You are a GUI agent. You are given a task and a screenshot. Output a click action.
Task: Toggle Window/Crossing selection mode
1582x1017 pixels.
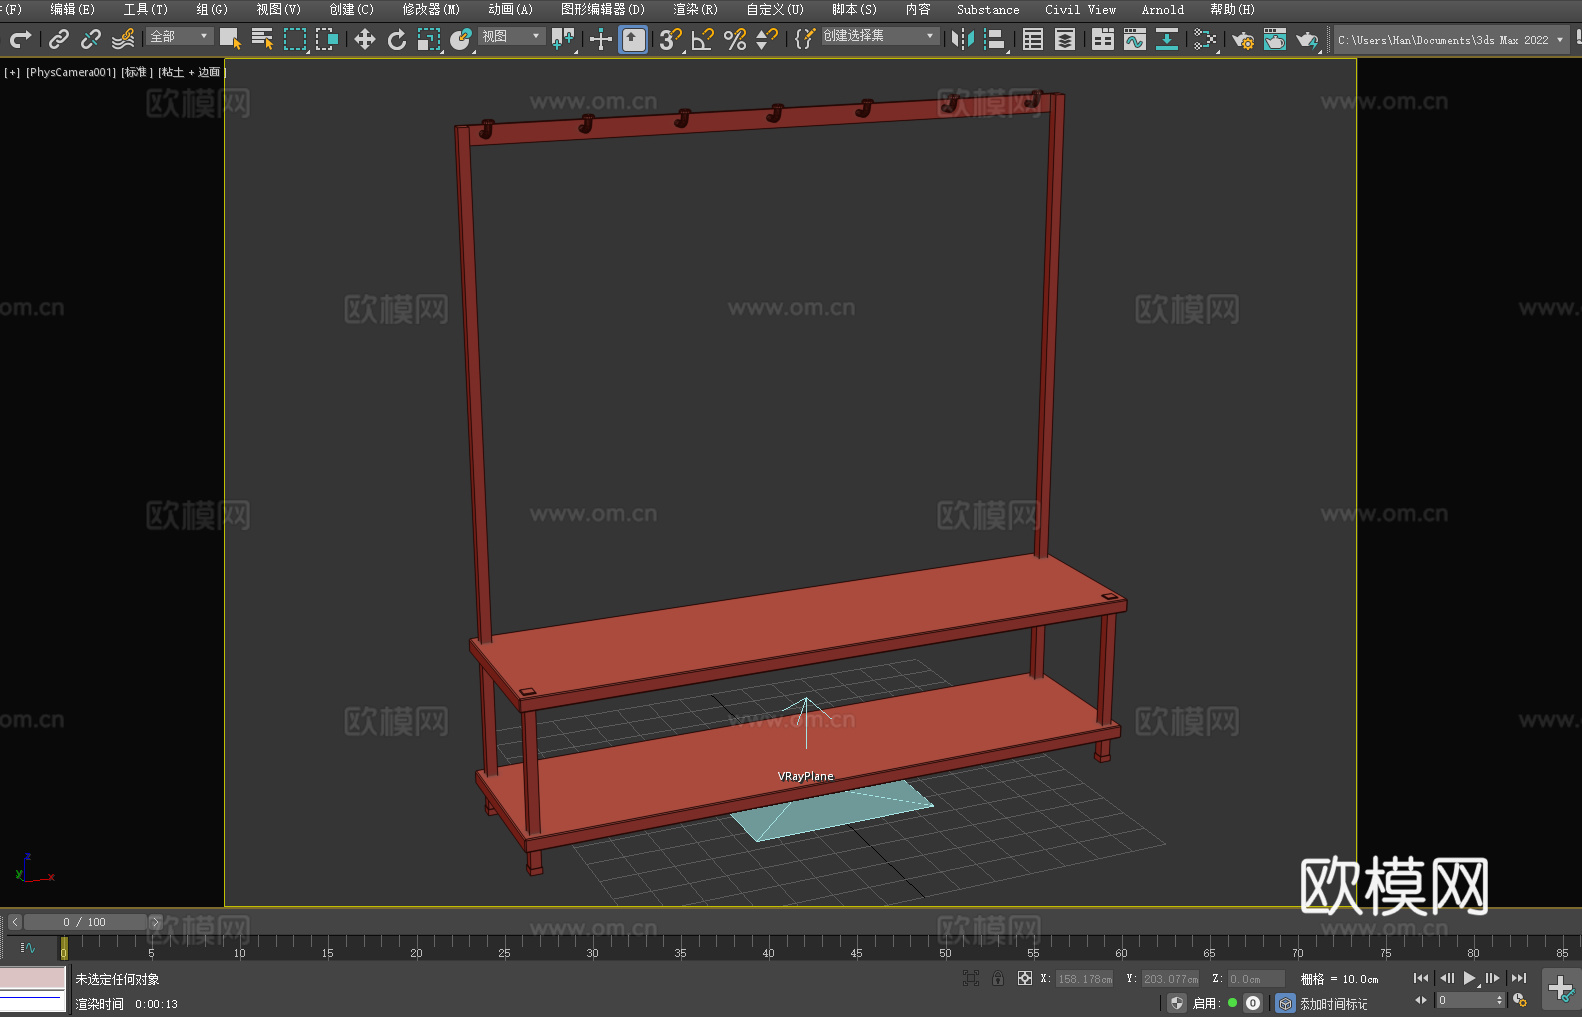(327, 39)
